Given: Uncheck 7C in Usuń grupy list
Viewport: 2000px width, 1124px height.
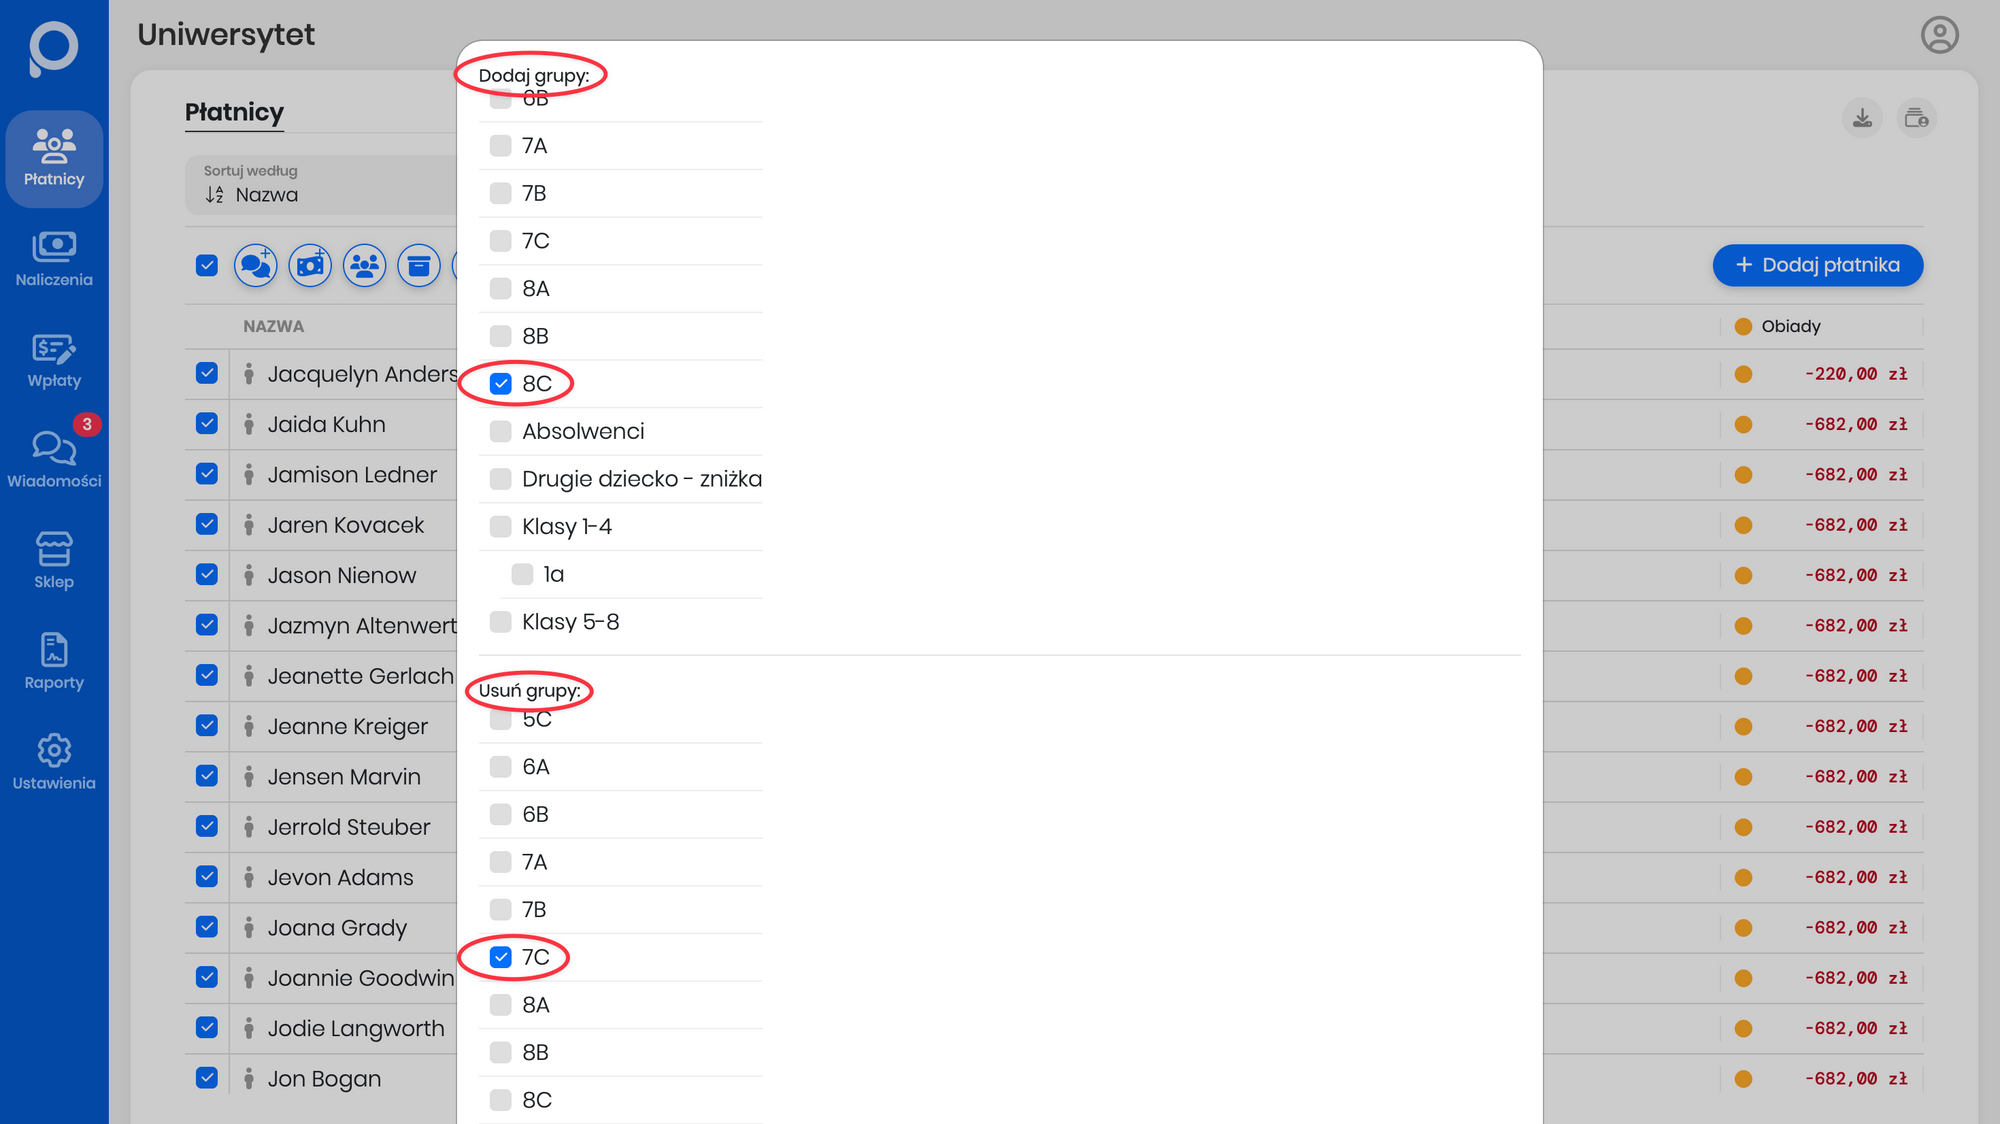Looking at the screenshot, I should pos(501,958).
